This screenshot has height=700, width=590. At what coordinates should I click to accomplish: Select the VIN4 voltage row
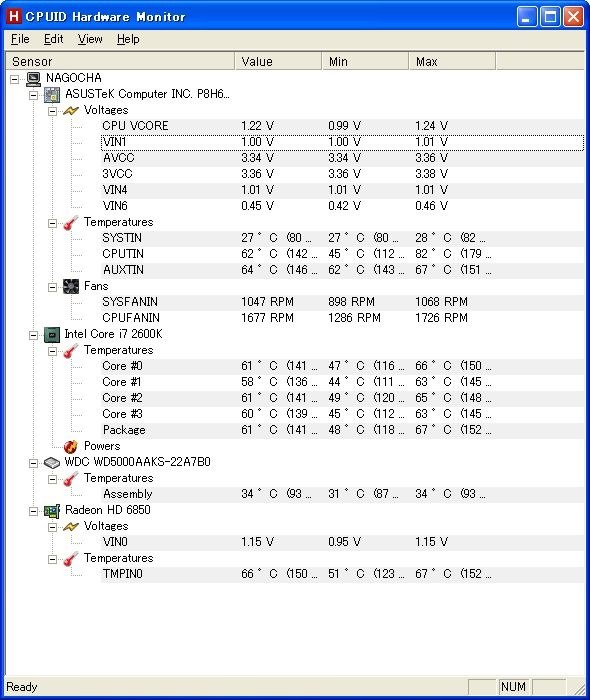(x=343, y=190)
